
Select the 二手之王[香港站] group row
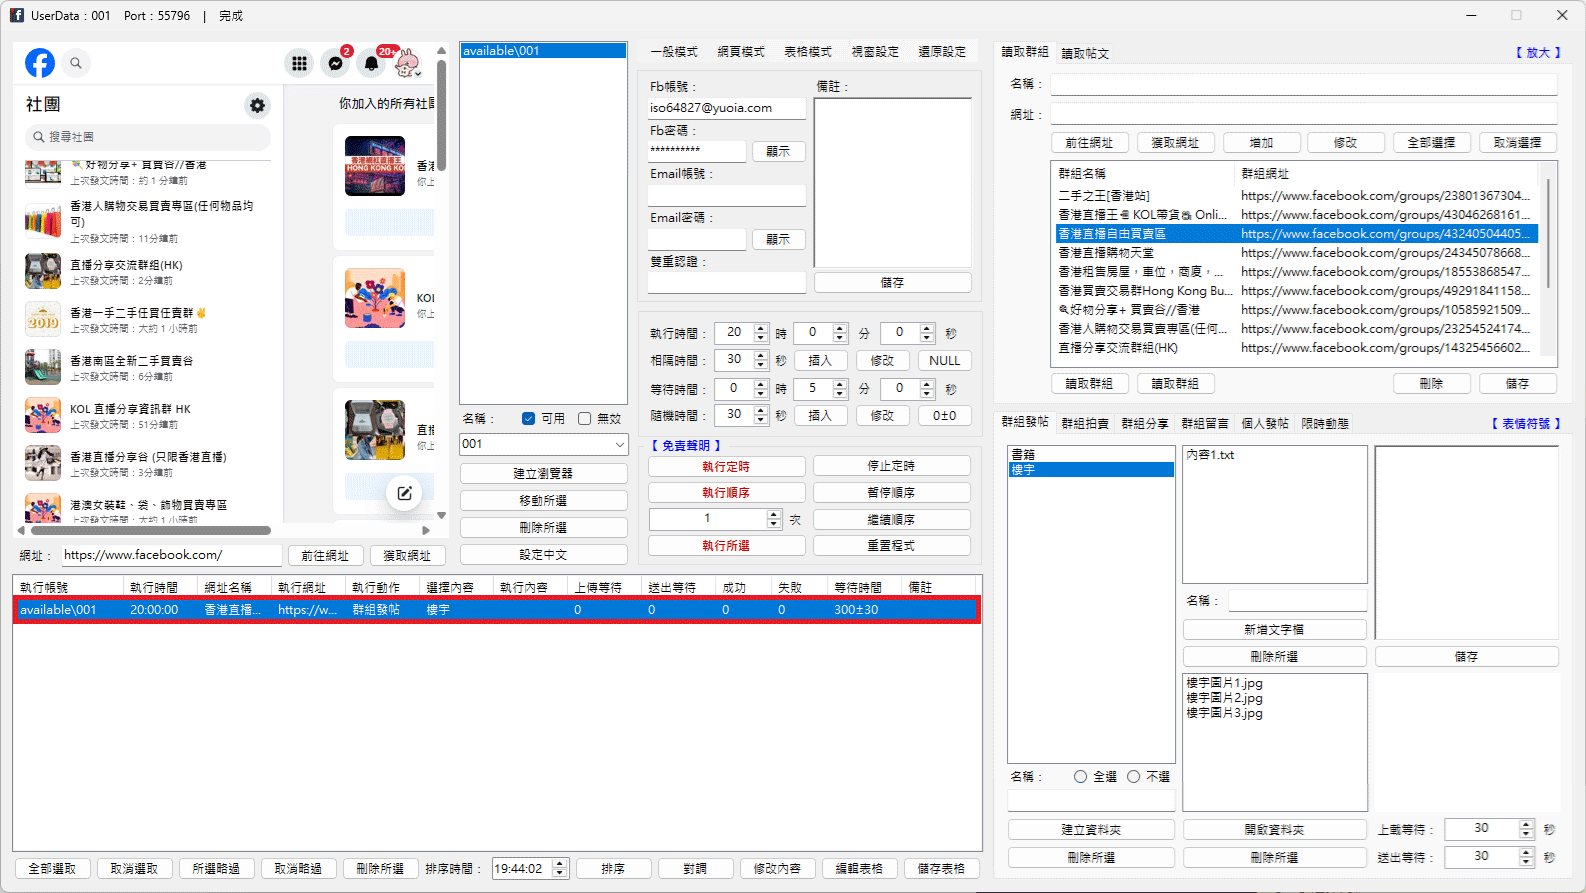[1297, 196]
